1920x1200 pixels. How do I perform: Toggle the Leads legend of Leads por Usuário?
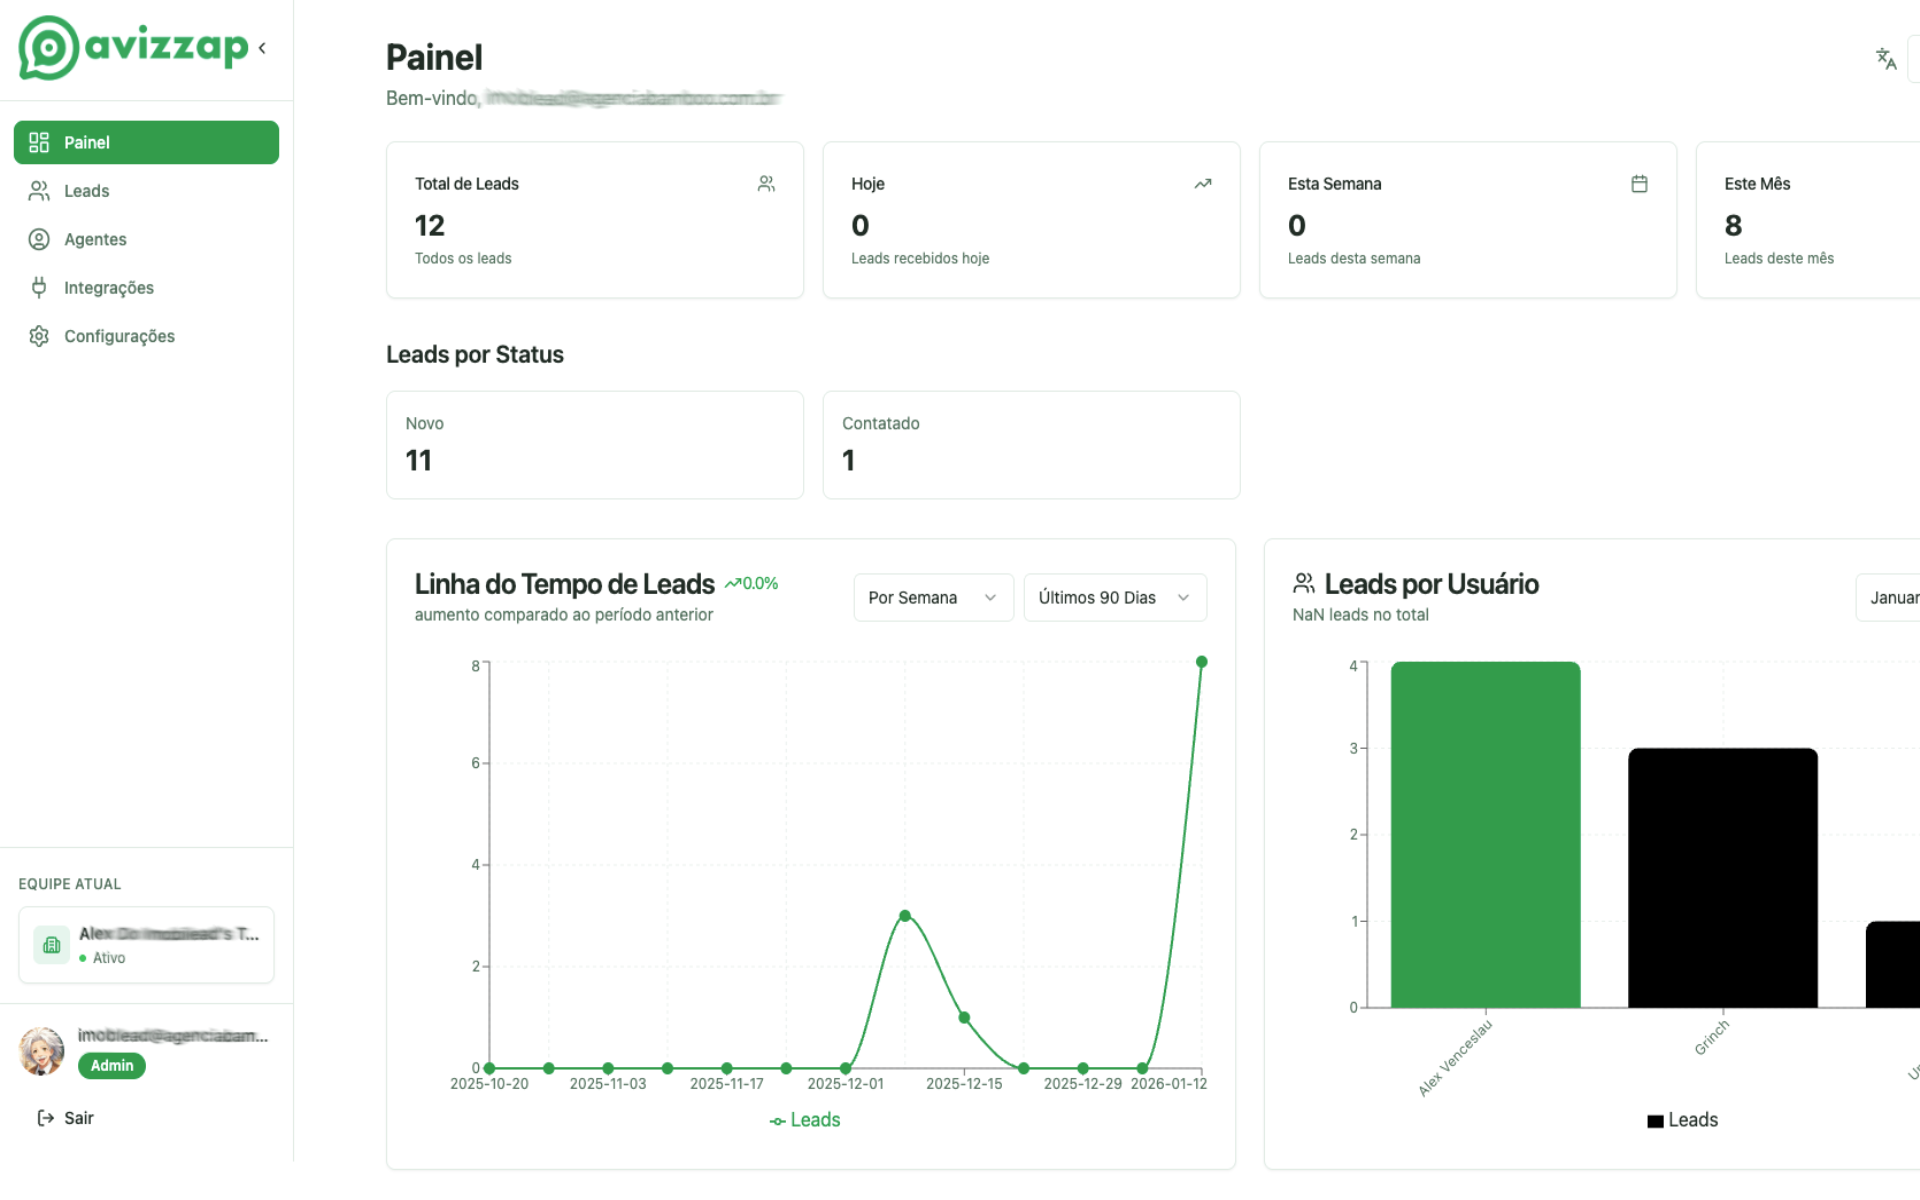pyautogui.click(x=1683, y=1120)
